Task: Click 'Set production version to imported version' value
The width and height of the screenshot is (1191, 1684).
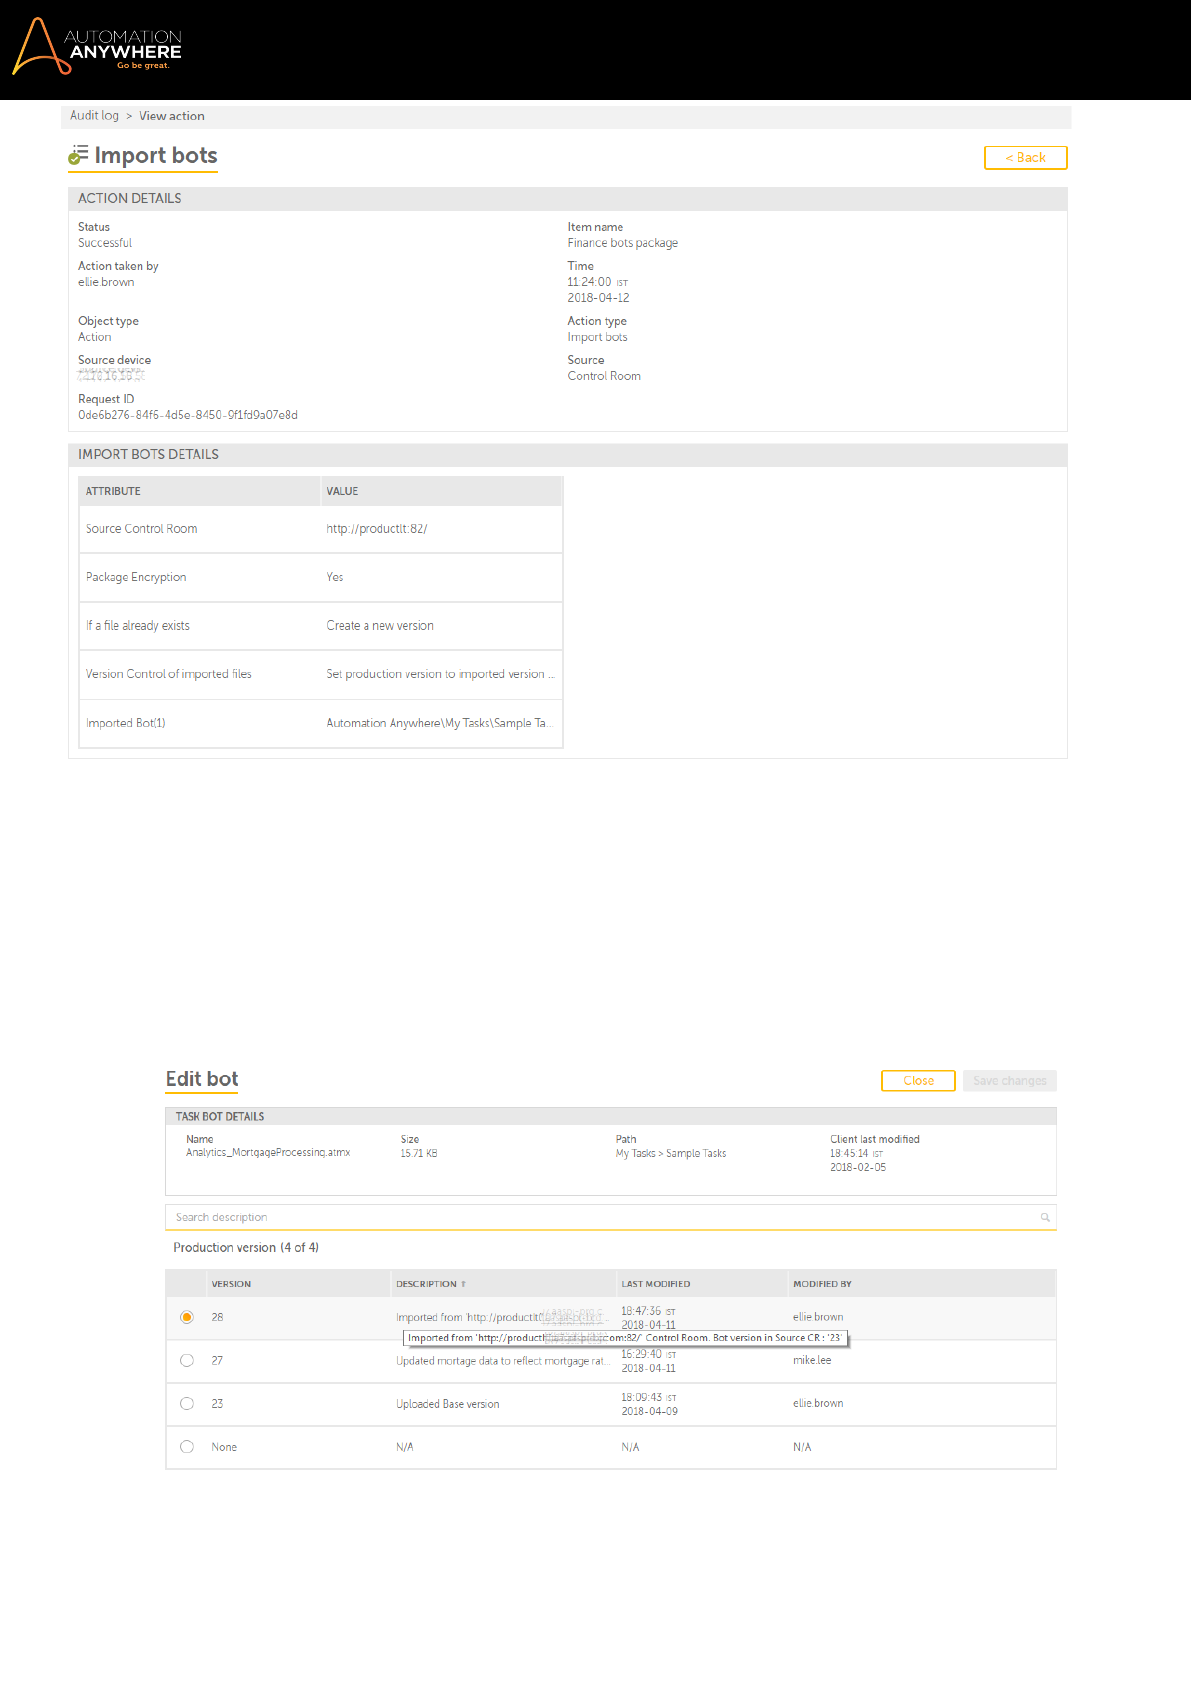Action: tap(440, 674)
